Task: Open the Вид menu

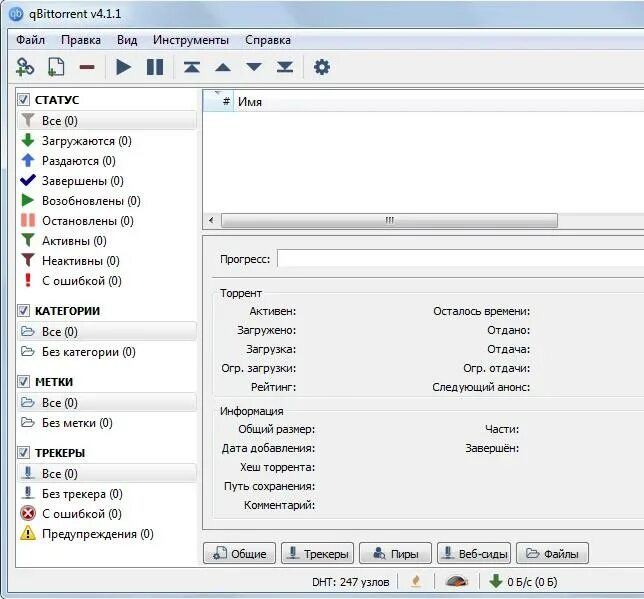Action: pyautogui.click(x=127, y=40)
